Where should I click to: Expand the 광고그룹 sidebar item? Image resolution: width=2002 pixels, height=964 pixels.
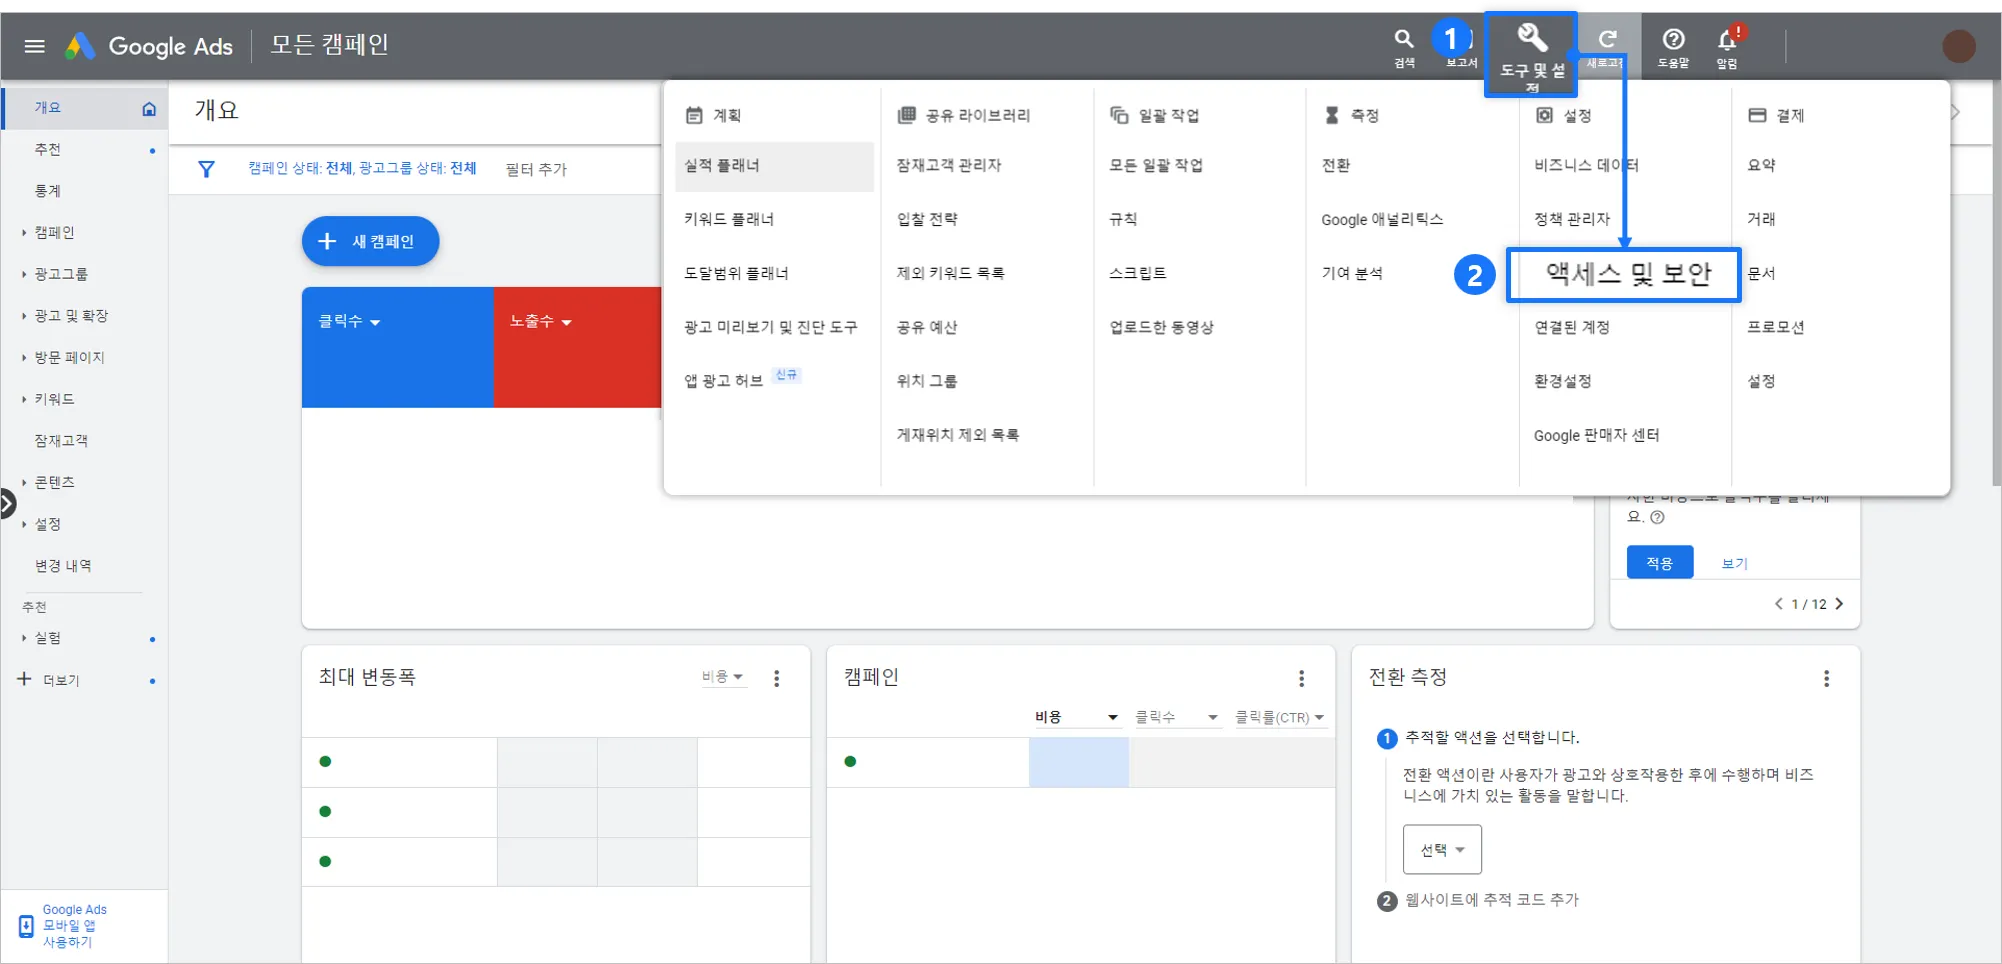[x=24, y=274]
